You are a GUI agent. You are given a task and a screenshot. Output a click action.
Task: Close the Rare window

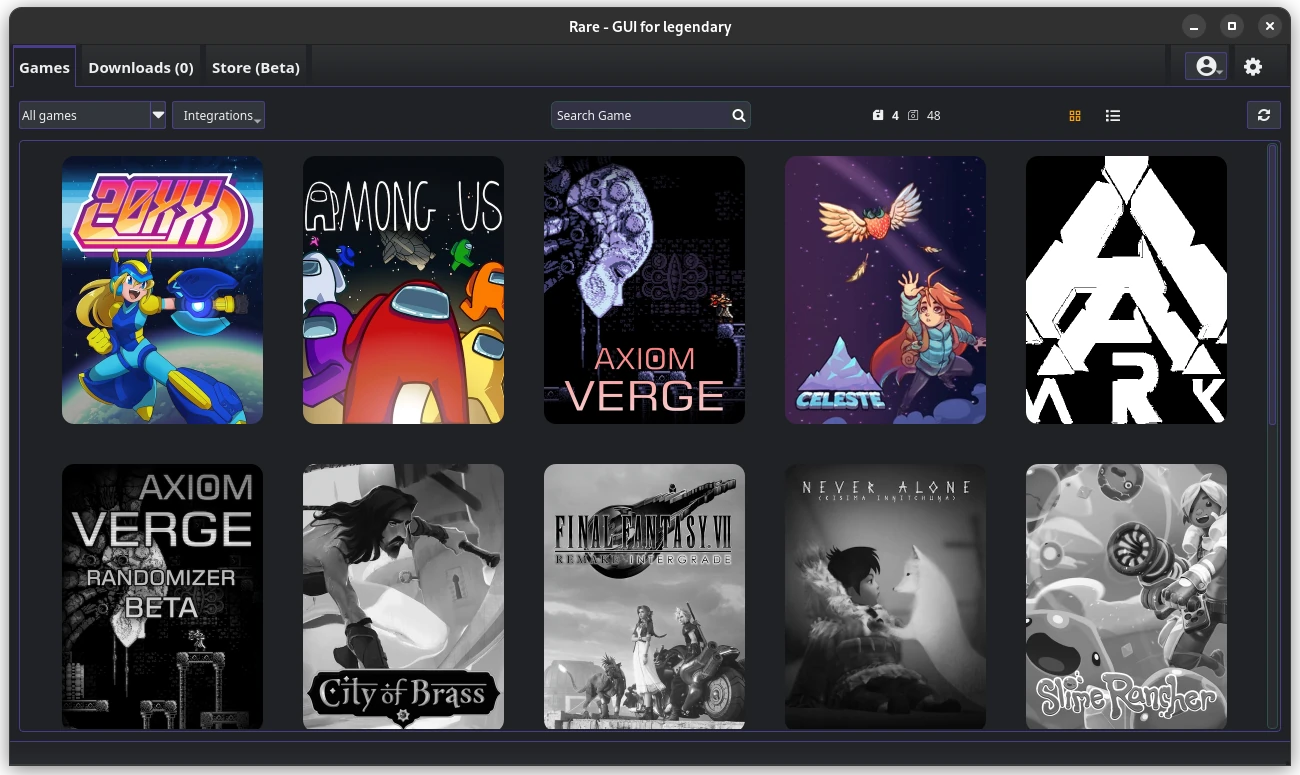pyautogui.click(x=1270, y=26)
